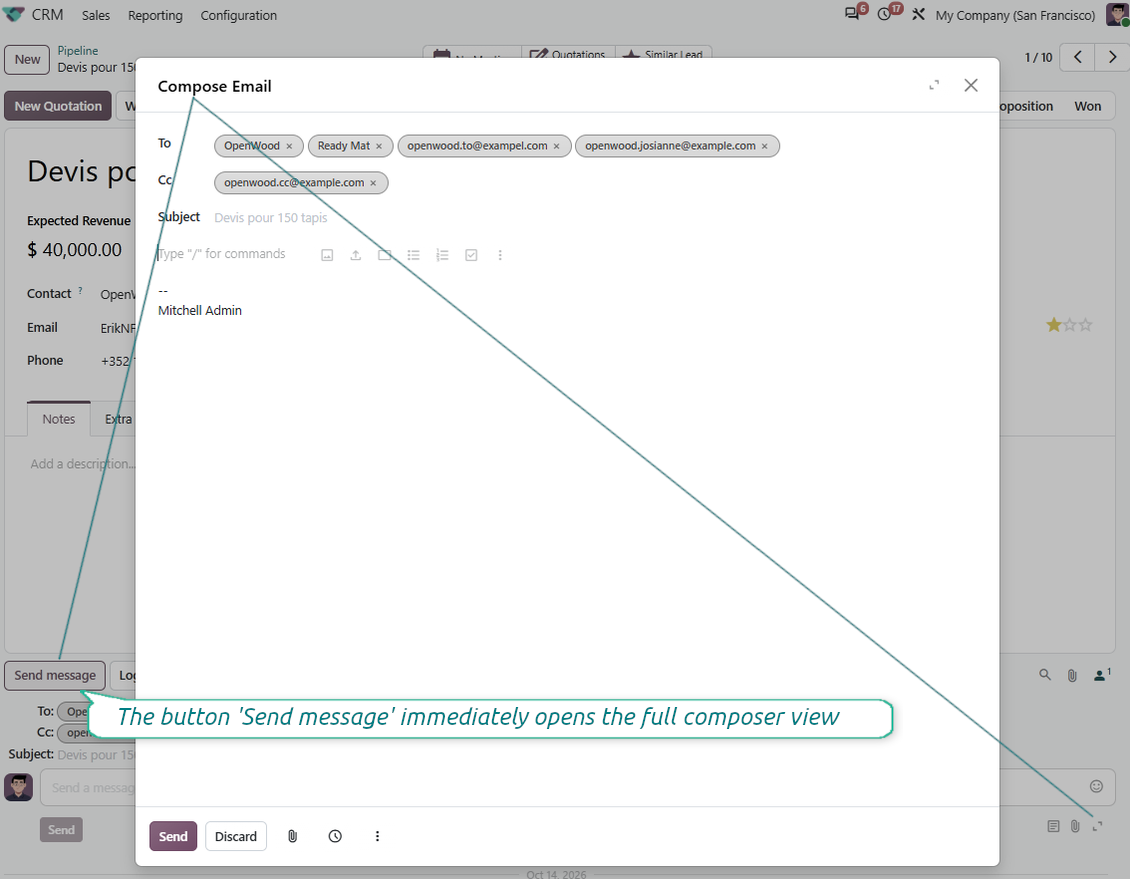Remove OpenWood recipient tag

(x=290, y=146)
